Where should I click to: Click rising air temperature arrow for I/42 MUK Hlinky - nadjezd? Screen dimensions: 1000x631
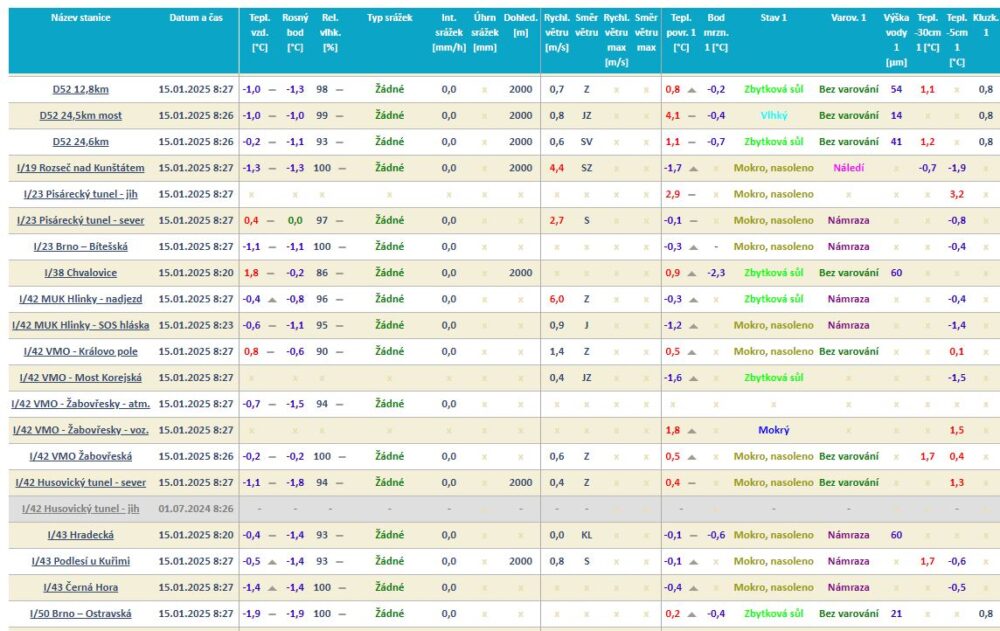(272, 299)
